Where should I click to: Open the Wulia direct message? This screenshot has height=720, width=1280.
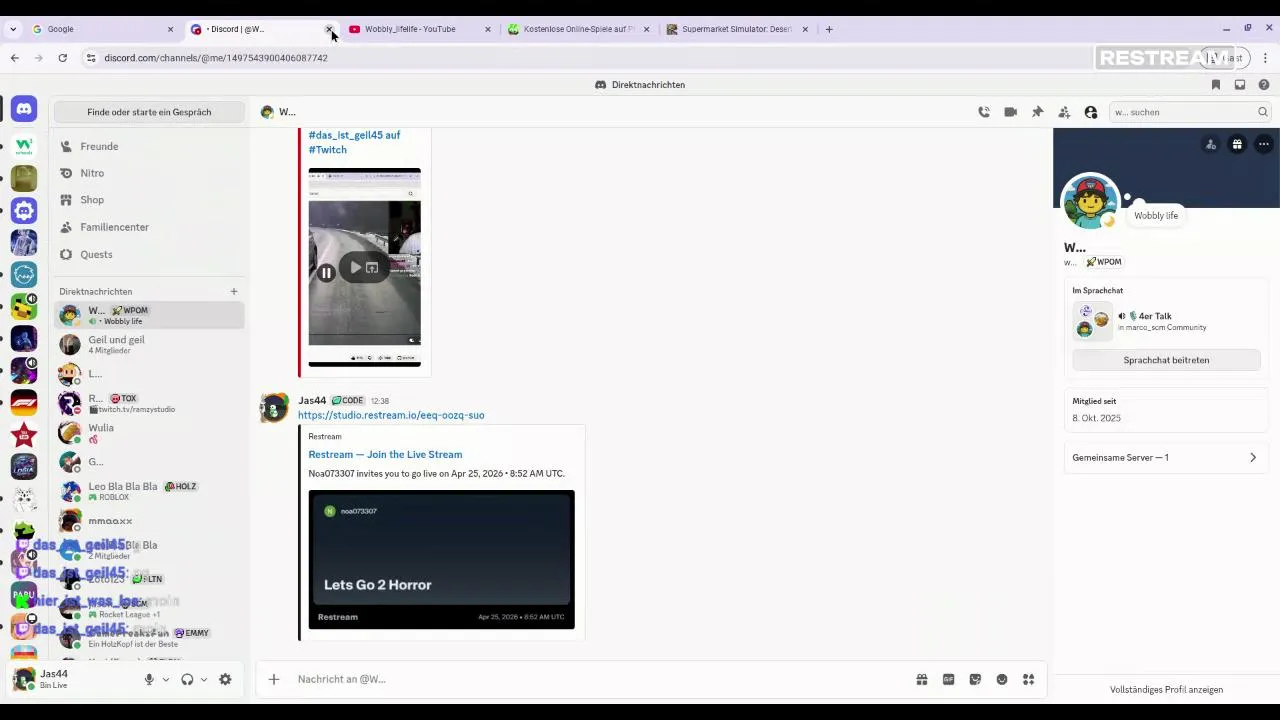click(x=149, y=433)
